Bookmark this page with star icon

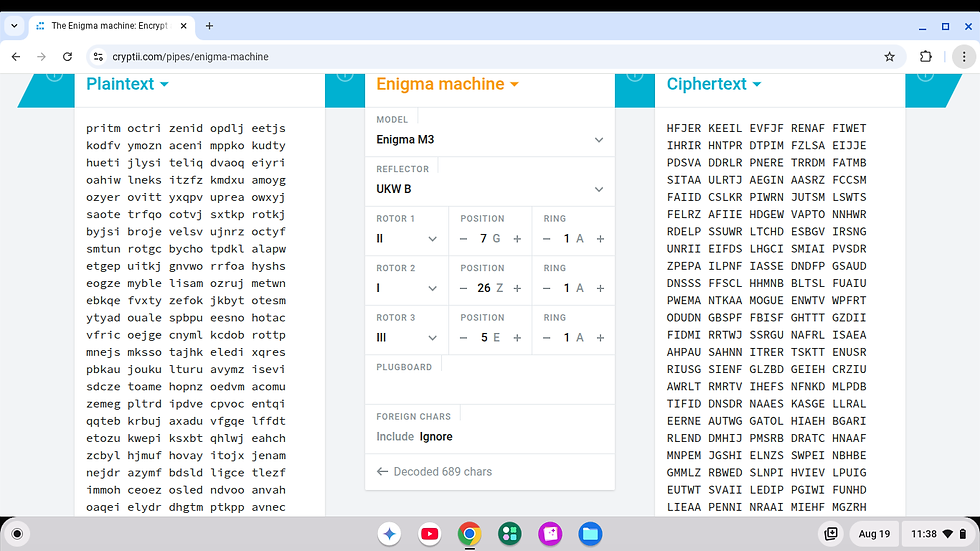[889, 57]
